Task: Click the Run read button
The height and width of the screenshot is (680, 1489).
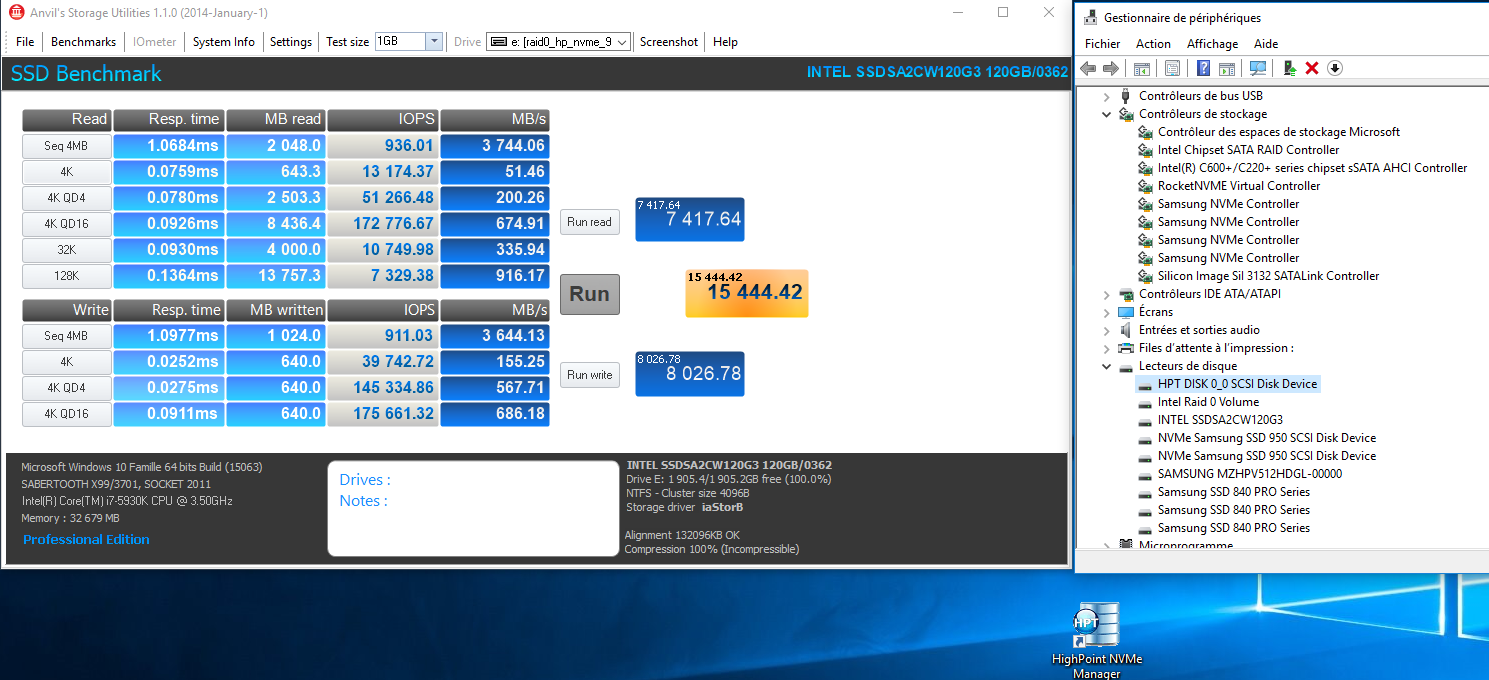Action: click(x=589, y=222)
